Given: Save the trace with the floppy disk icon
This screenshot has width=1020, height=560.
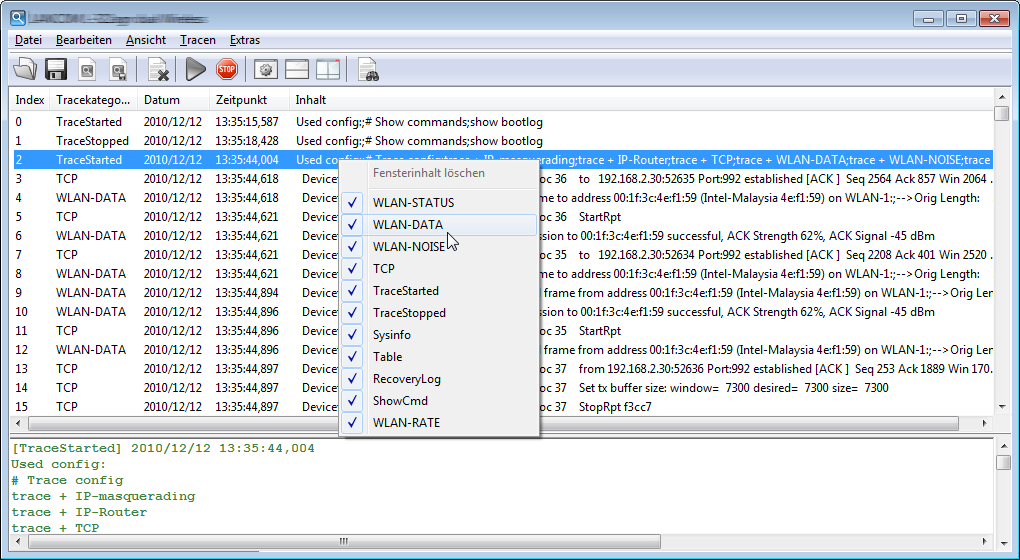Looking at the screenshot, I should tap(56, 69).
